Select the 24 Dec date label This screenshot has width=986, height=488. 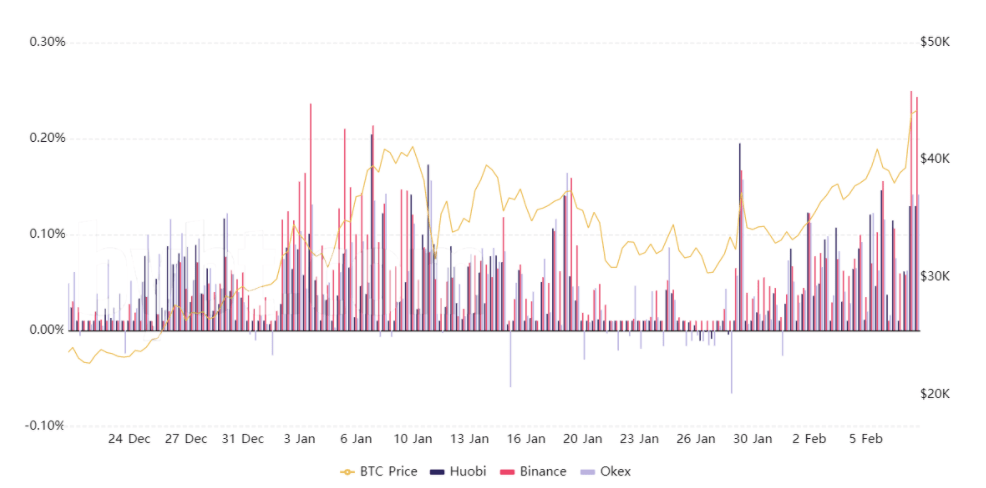point(130,439)
